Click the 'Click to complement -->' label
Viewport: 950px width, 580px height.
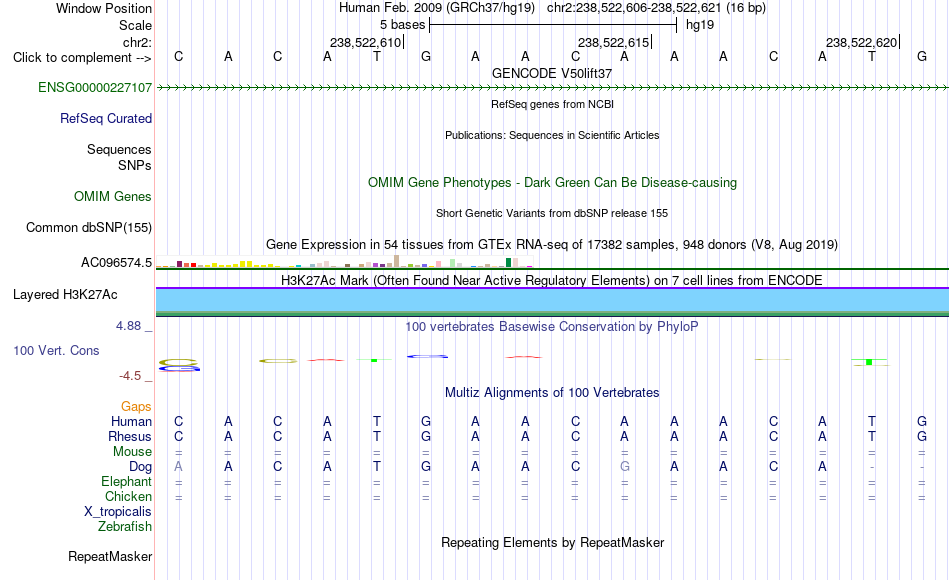[x=82, y=58]
